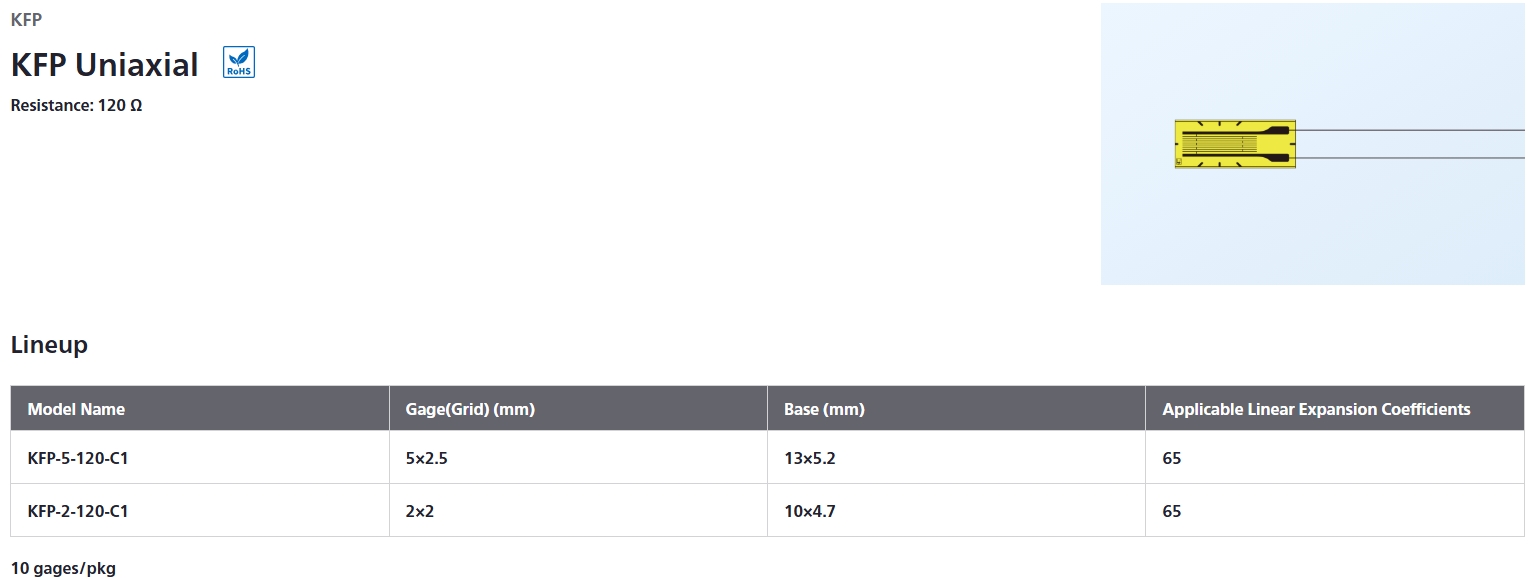The height and width of the screenshot is (579, 1534).
Task: Click the Resistance: 120 Ω text
Action: tap(76, 105)
